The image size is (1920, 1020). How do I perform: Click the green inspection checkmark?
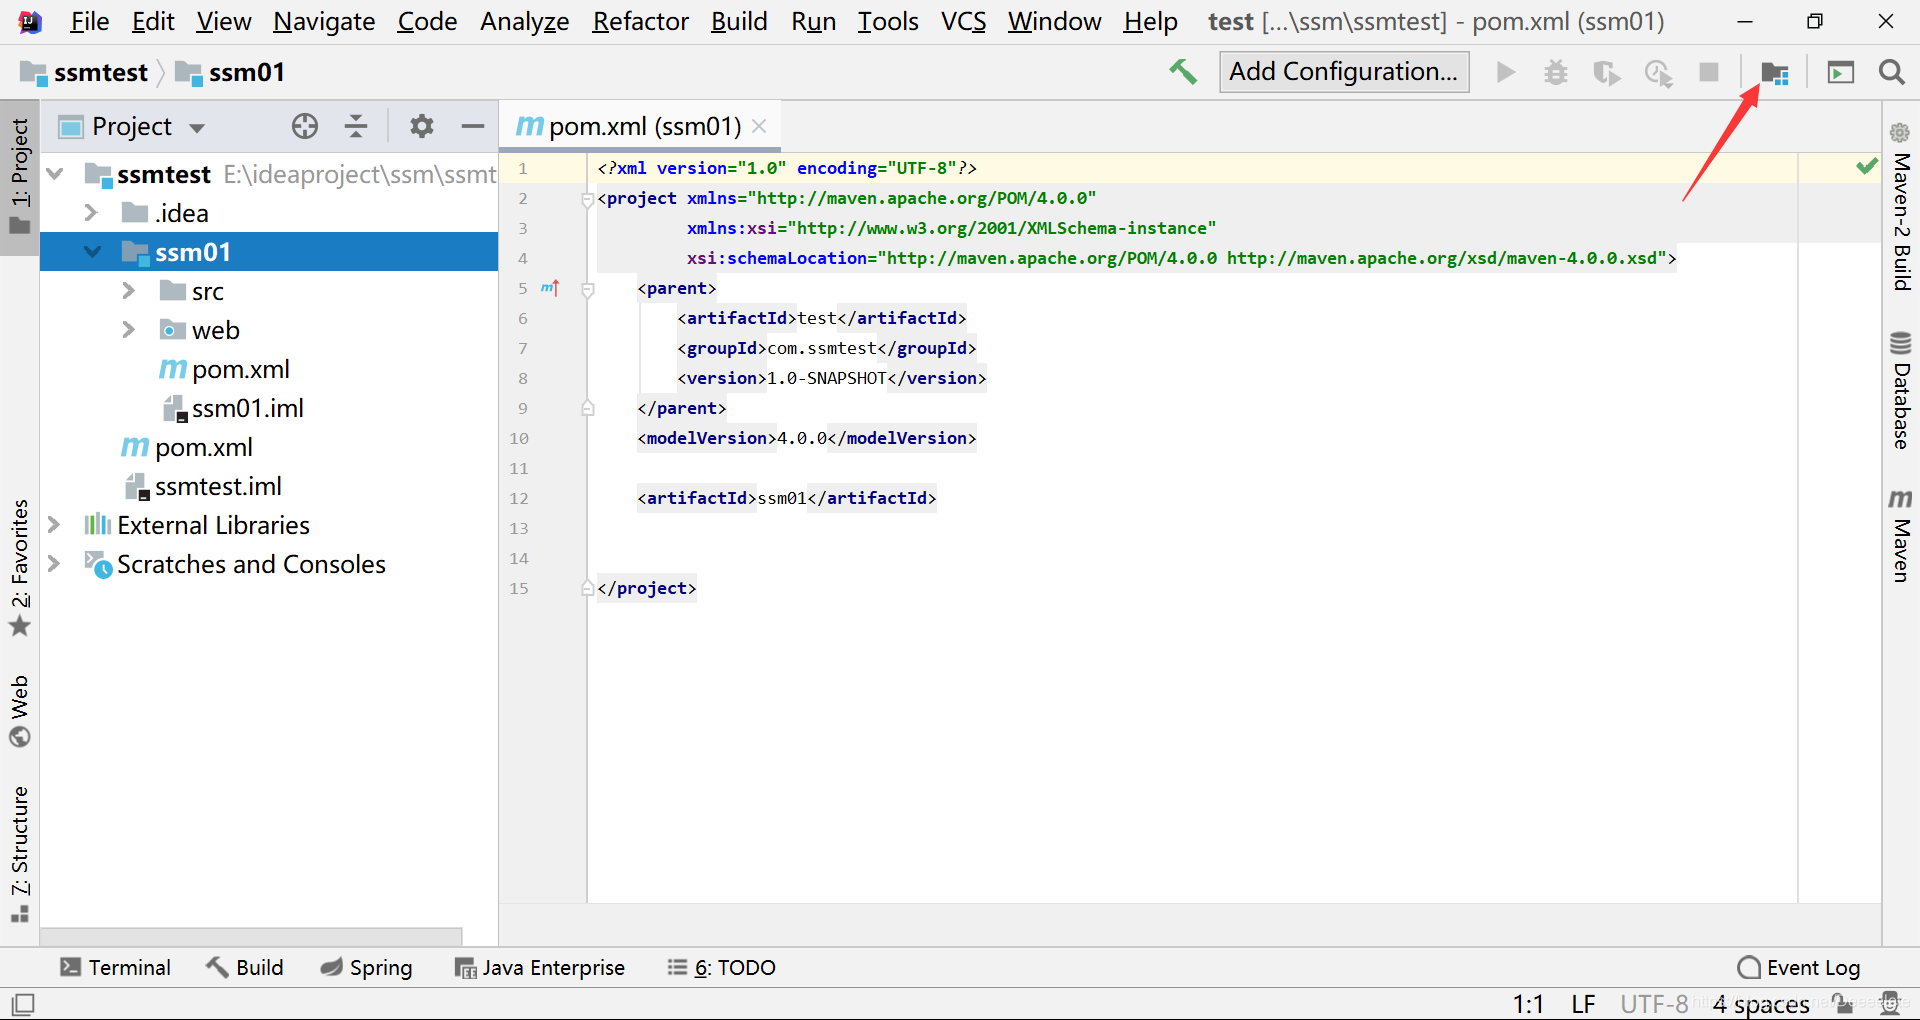click(1866, 166)
